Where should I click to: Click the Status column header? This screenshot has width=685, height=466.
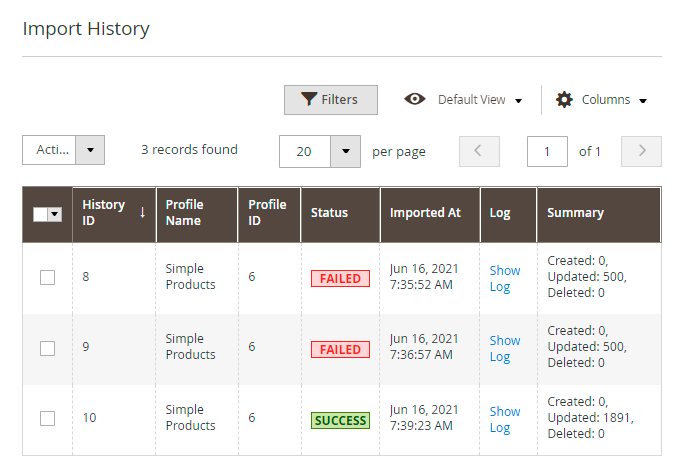point(329,213)
